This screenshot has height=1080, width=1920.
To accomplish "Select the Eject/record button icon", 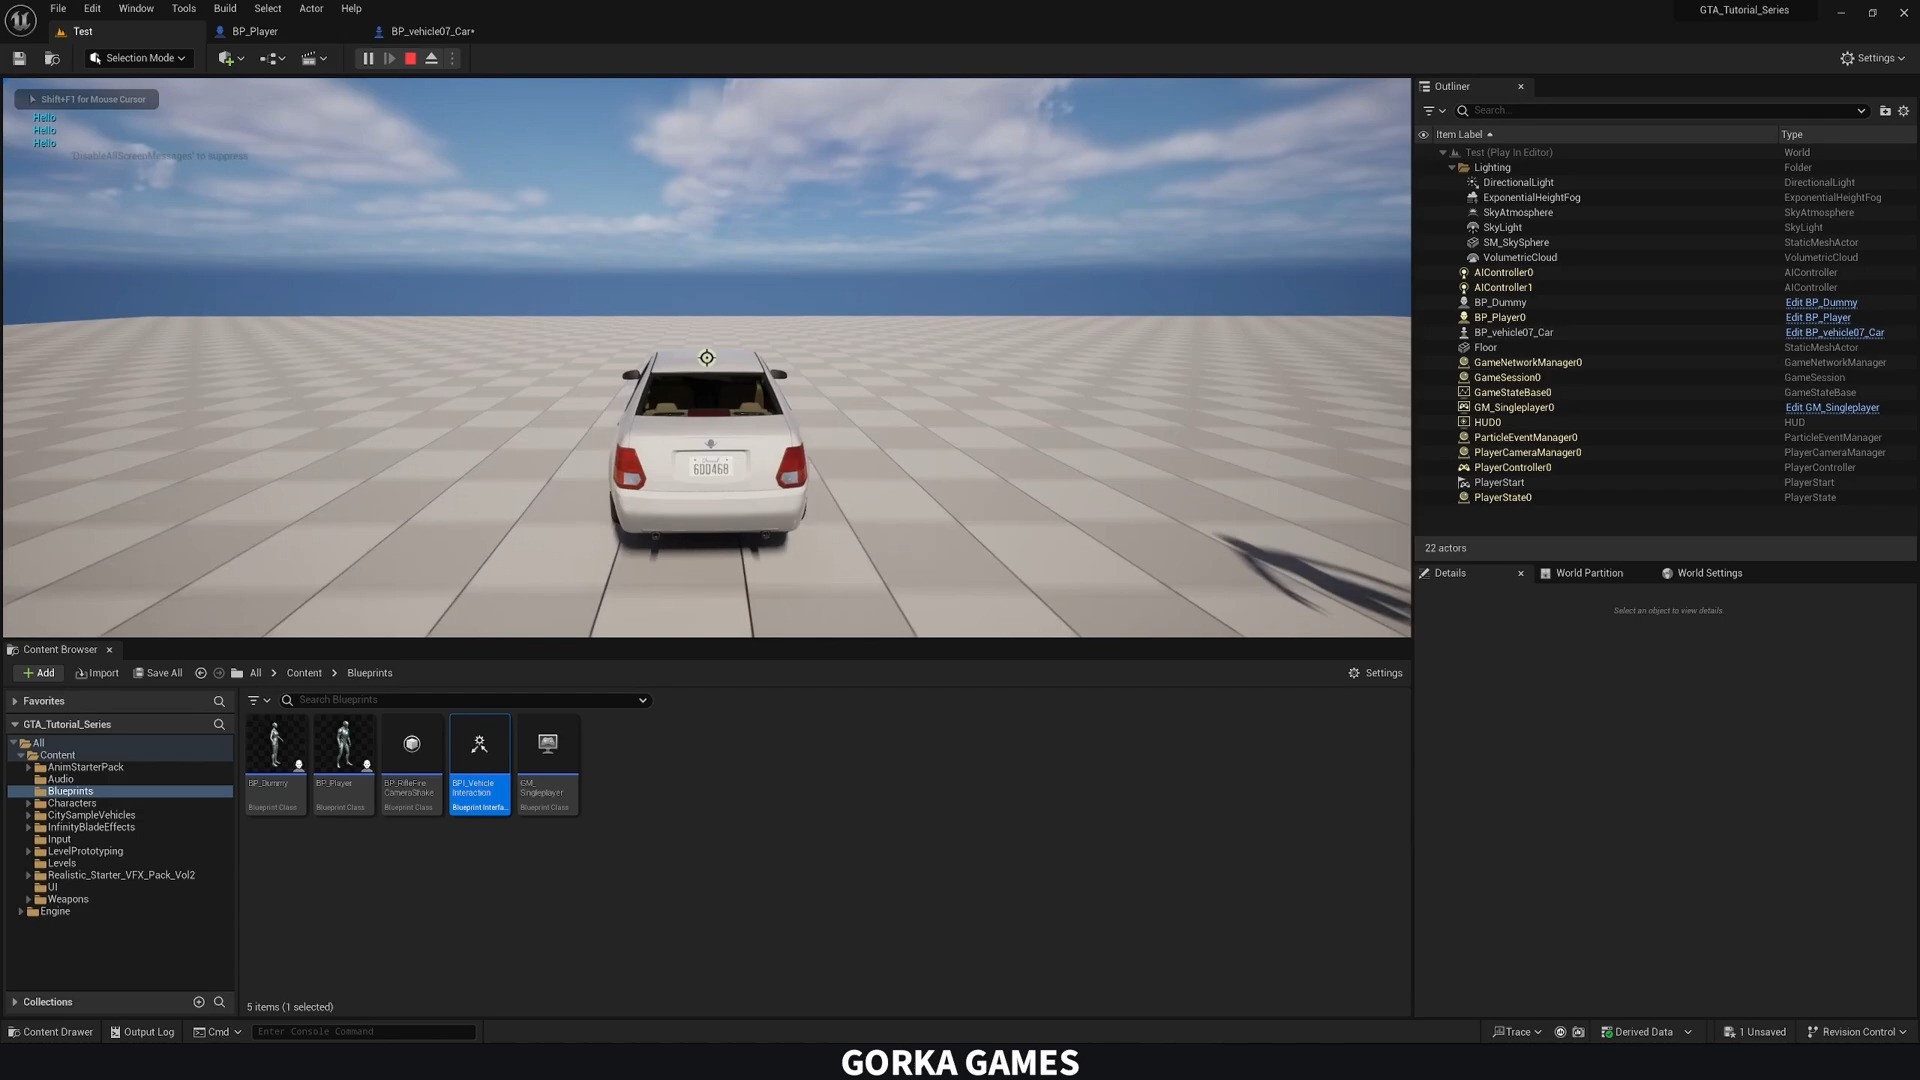I will (x=433, y=58).
